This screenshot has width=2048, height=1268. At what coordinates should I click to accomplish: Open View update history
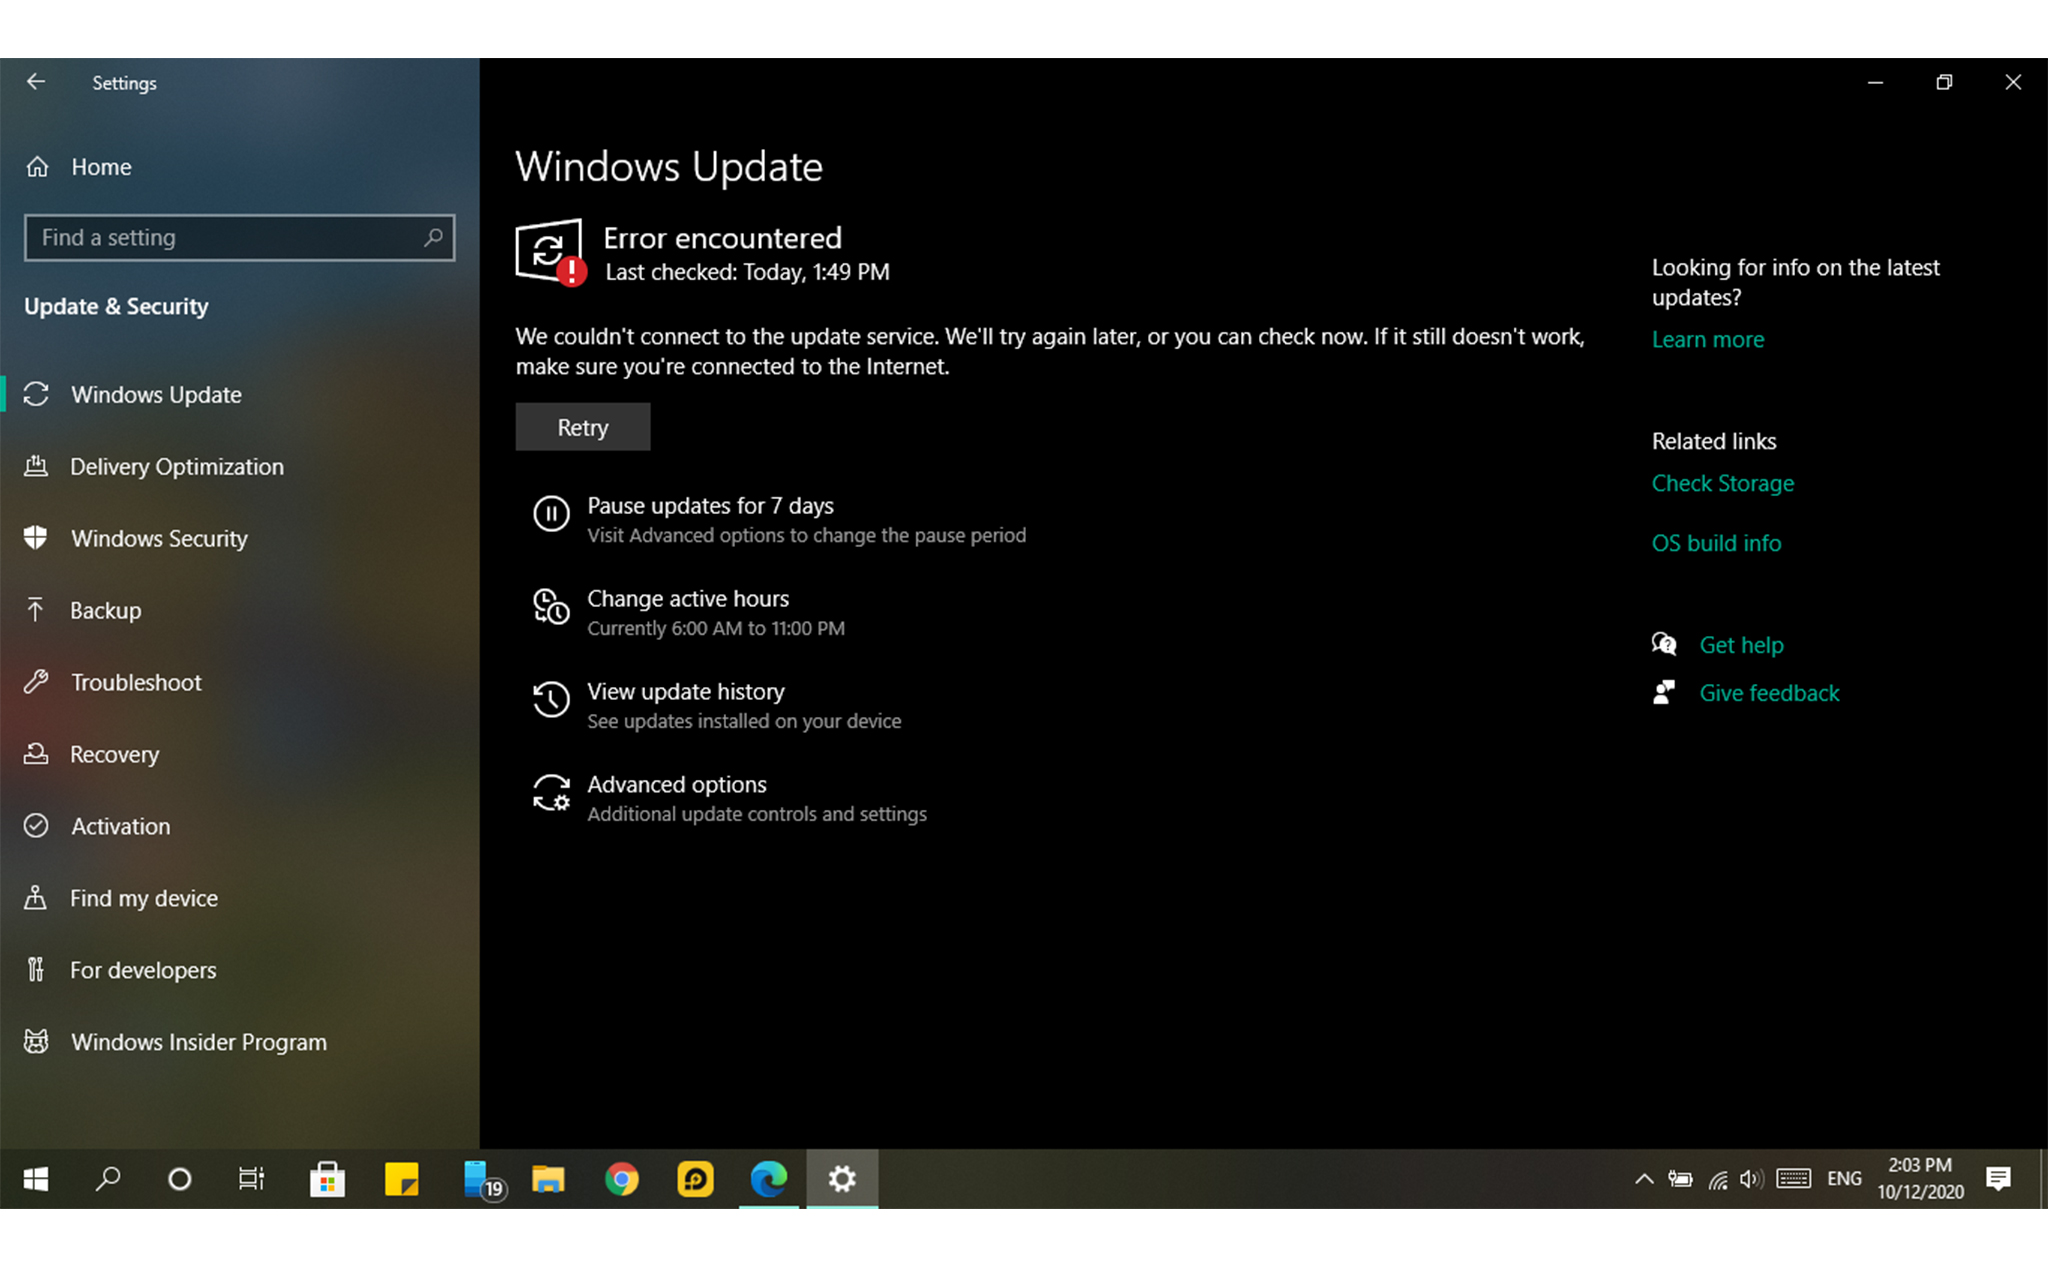pyautogui.click(x=685, y=692)
